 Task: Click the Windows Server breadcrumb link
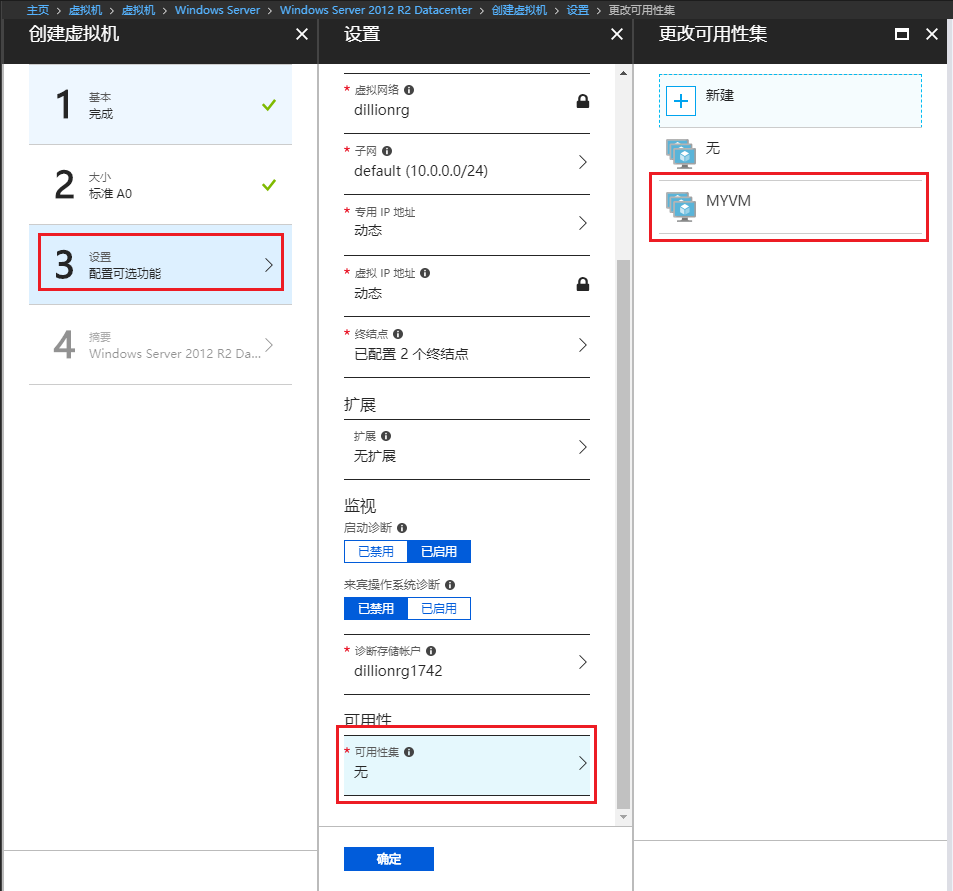pyautogui.click(x=217, y=10)
